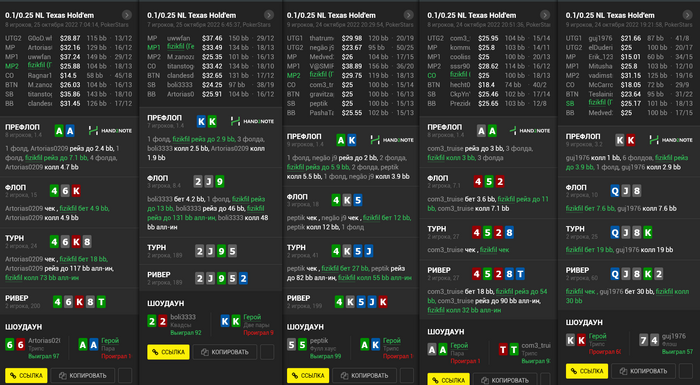This screenshot has height=385, width=700.
Task: Click Hand2Note logo in the G0oD.wl hand
Action: [110, 130]
